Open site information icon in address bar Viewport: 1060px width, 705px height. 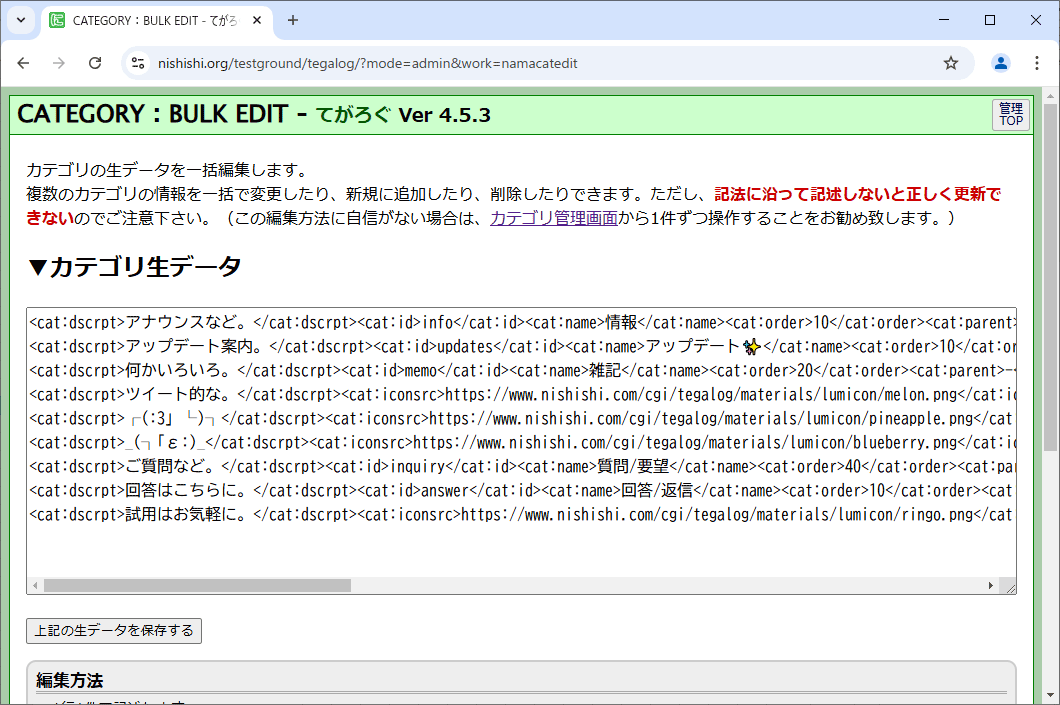click(138, 63)
